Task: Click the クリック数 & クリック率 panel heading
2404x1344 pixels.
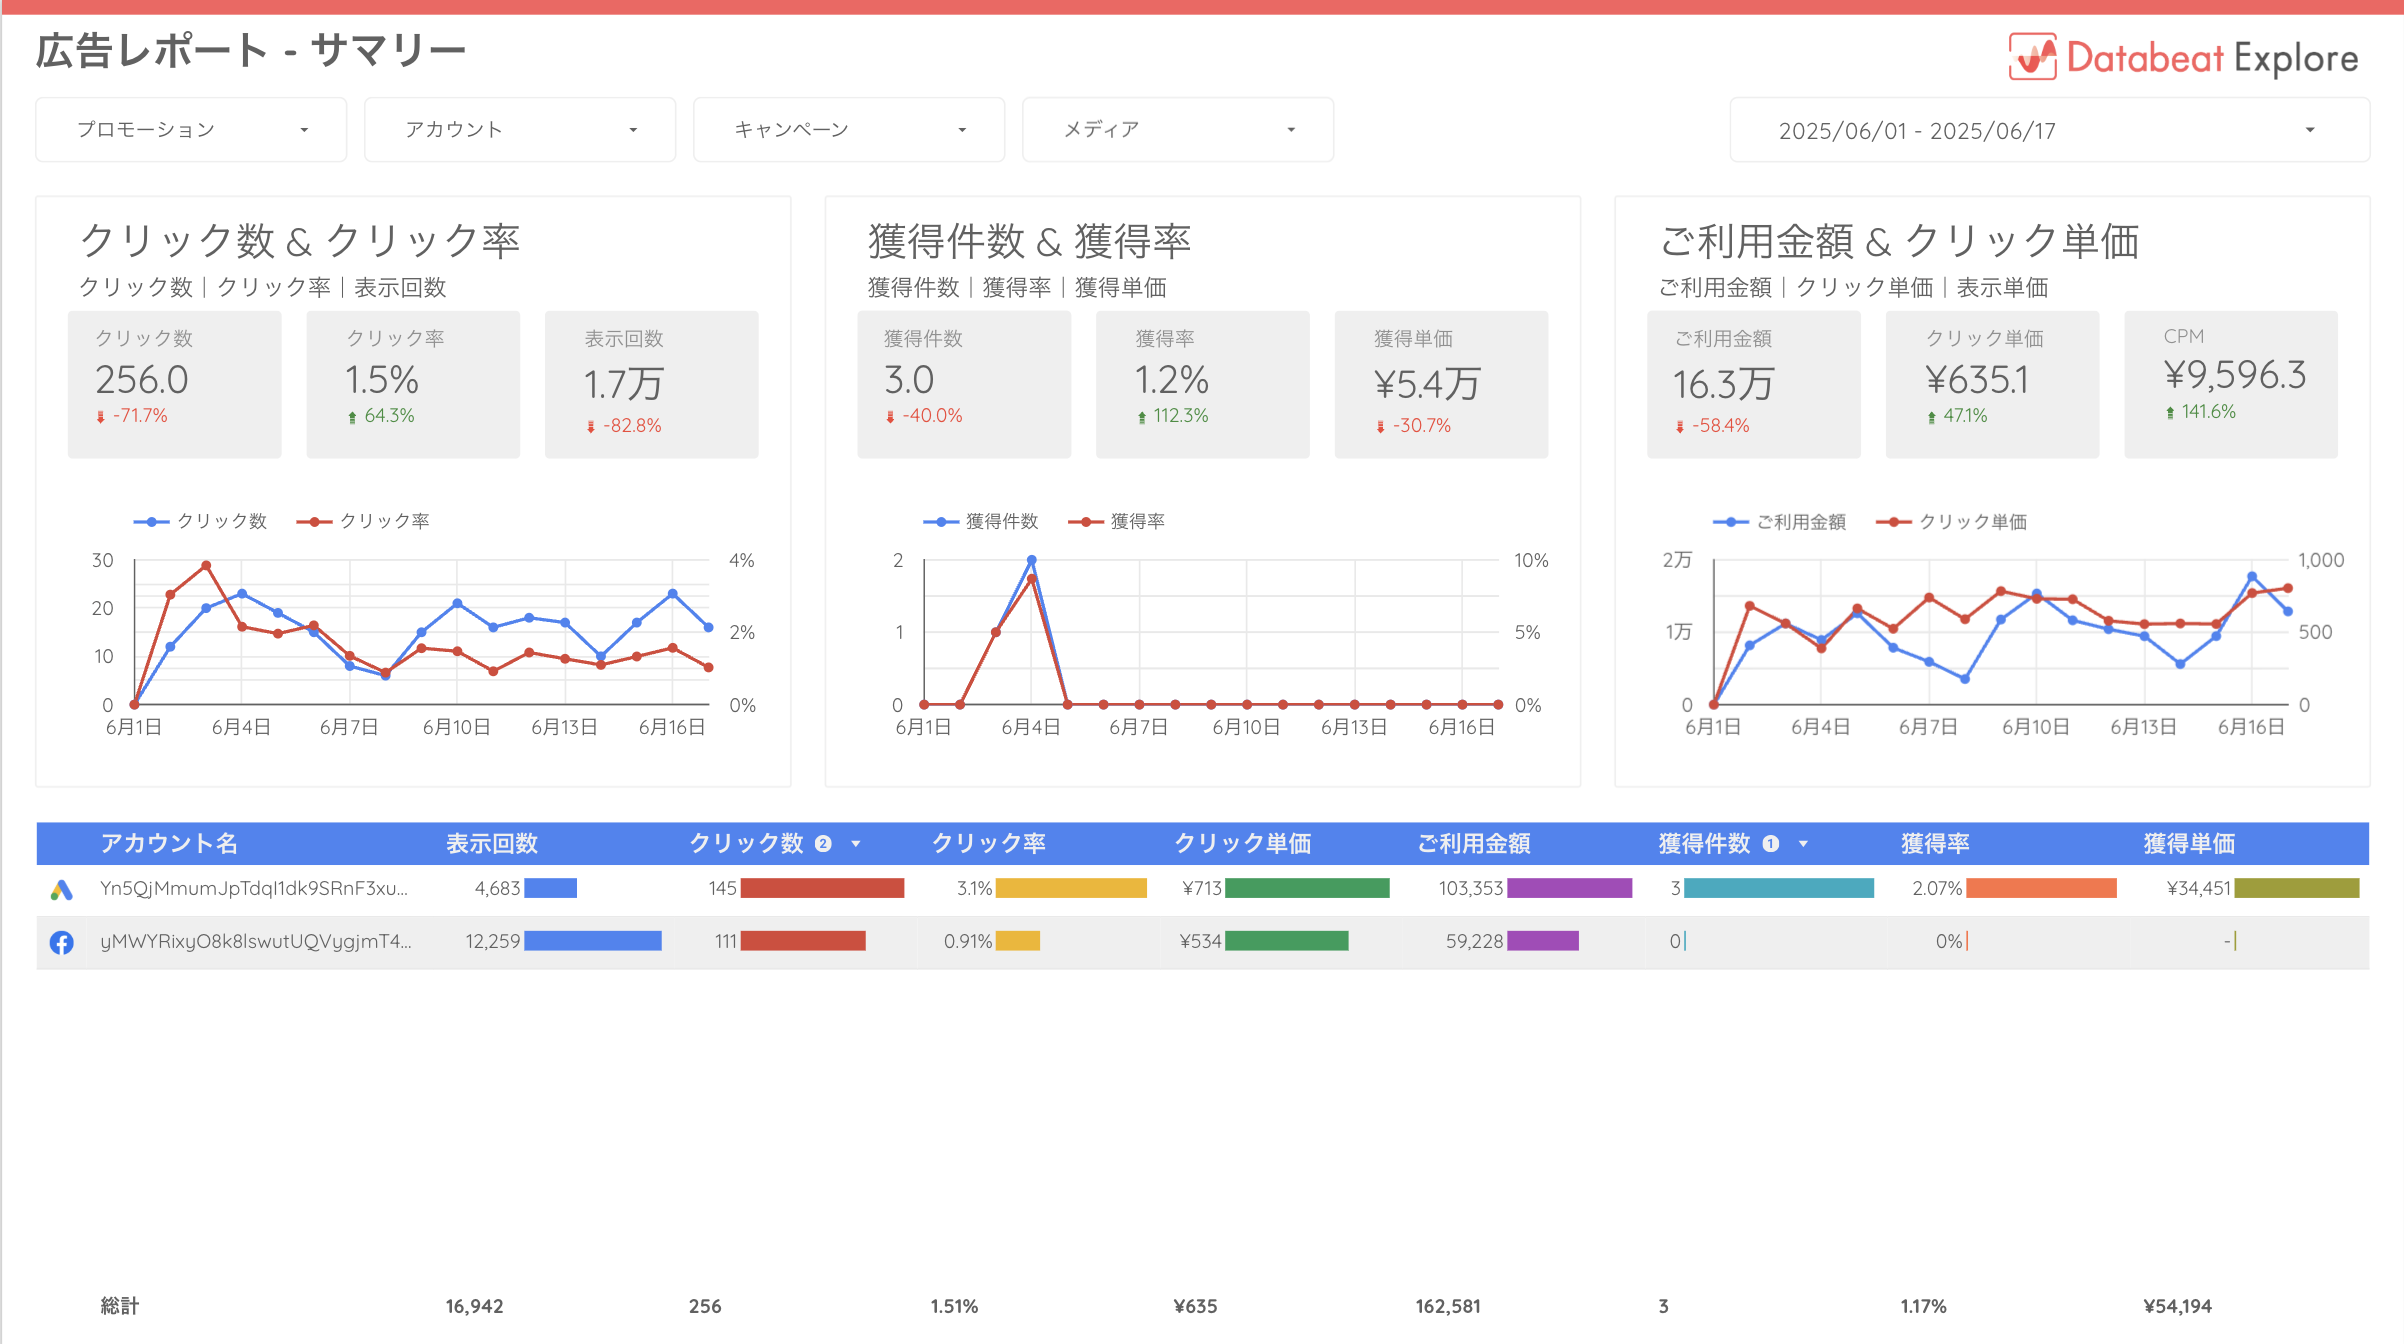Action: (299, 241)
